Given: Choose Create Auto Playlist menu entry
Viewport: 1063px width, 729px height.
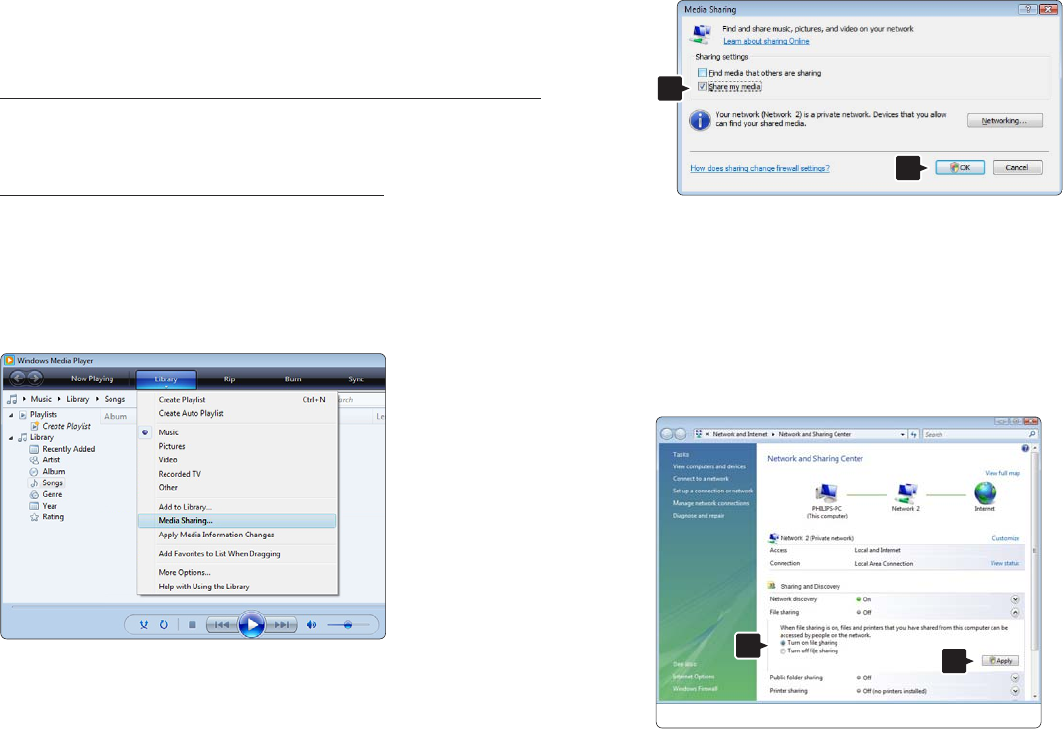Looking at the screenshot, I should pos(237,413).
